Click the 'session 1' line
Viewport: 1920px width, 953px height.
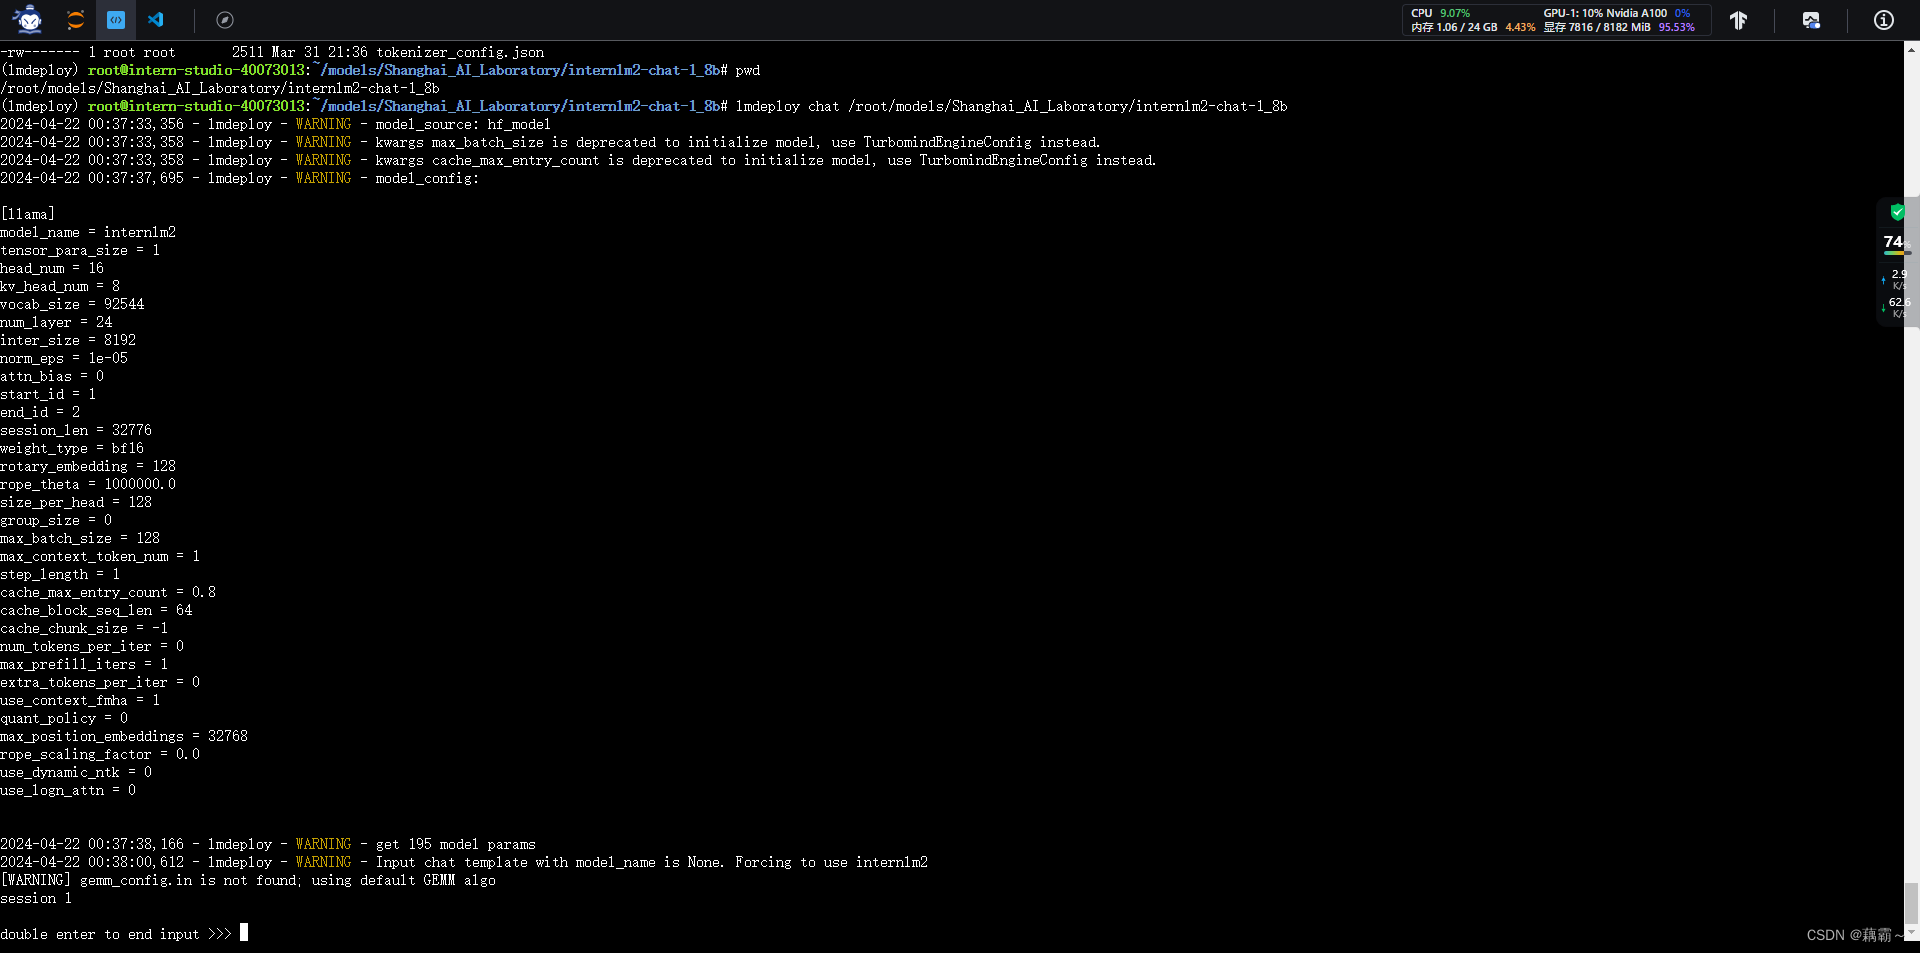(36, 898)
